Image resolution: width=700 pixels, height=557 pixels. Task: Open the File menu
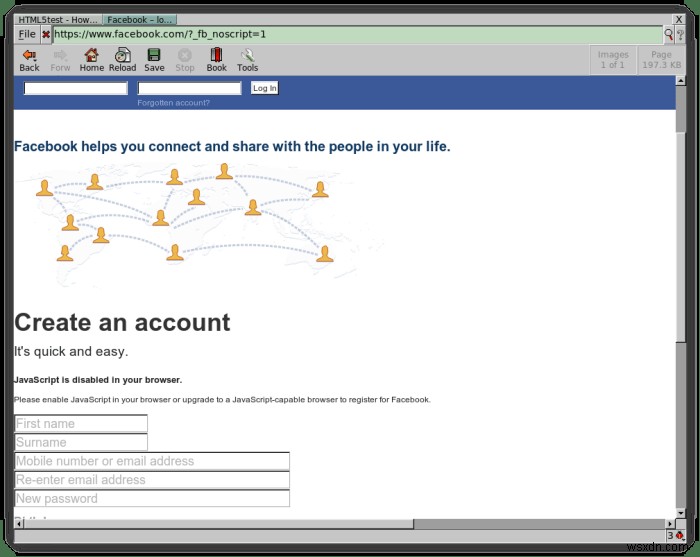click(x=27, y=34)
